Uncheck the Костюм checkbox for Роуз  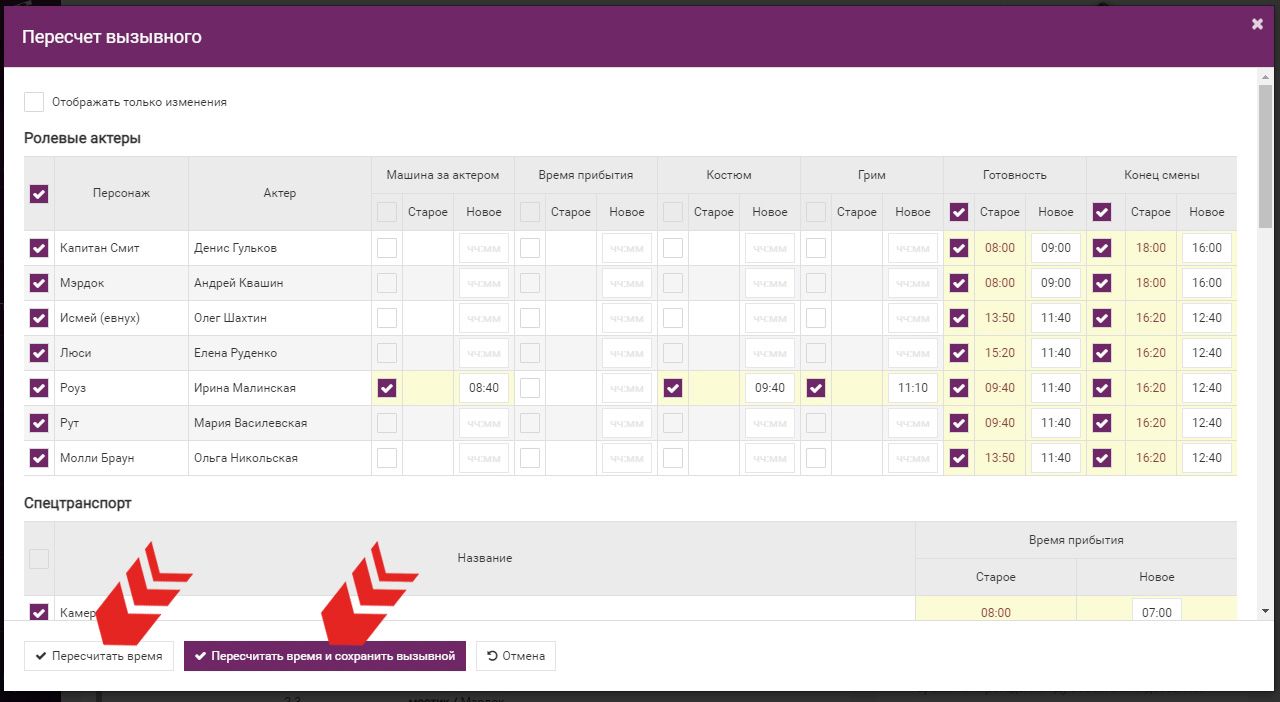(x=673, y=388)
